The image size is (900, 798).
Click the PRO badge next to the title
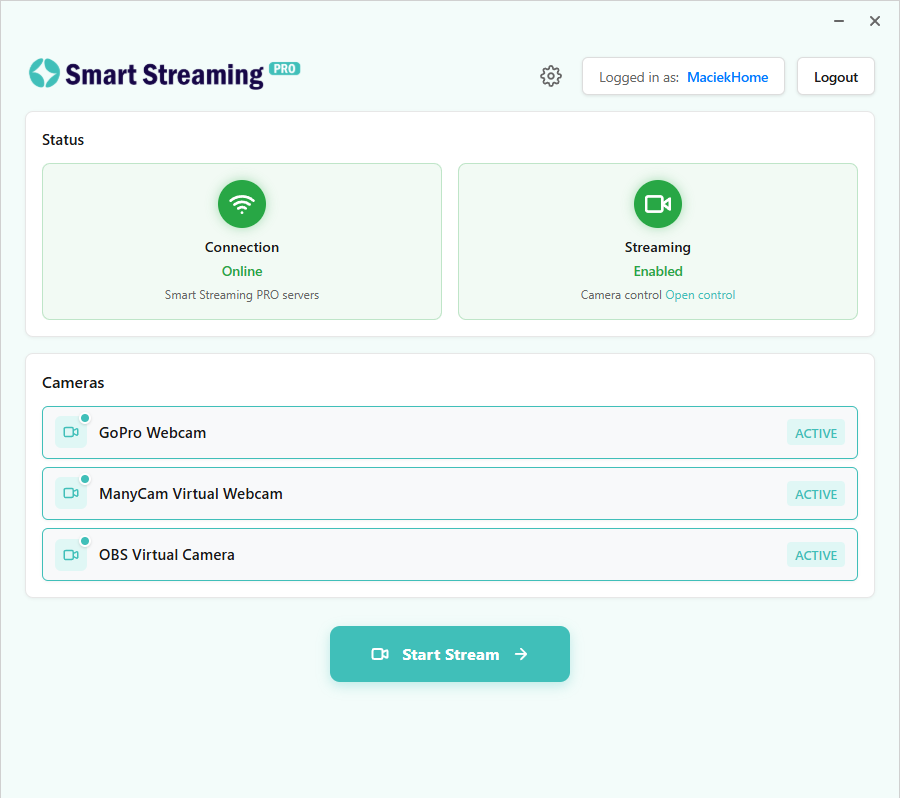click(x=284, y=69)
